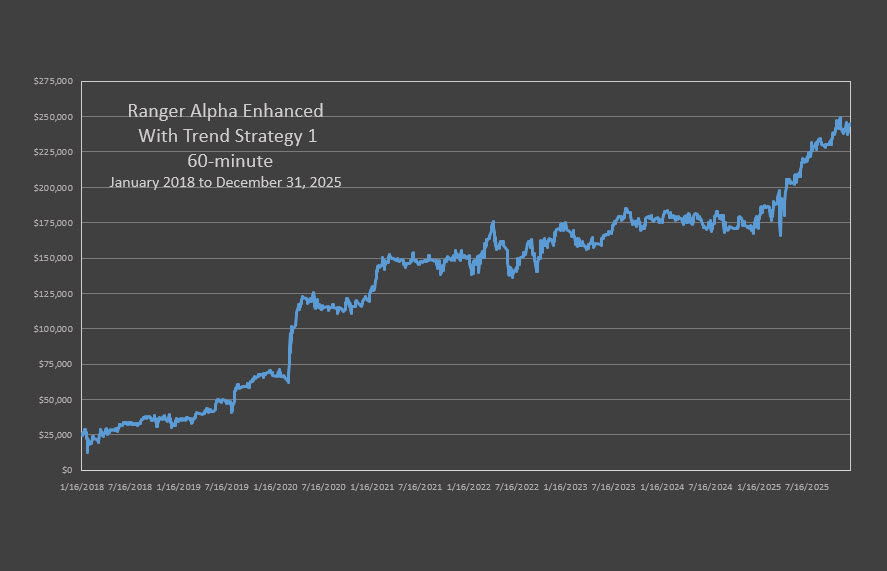
Task: Click the 7/16/2022 x-axis date label
Action: pos(516,487)
